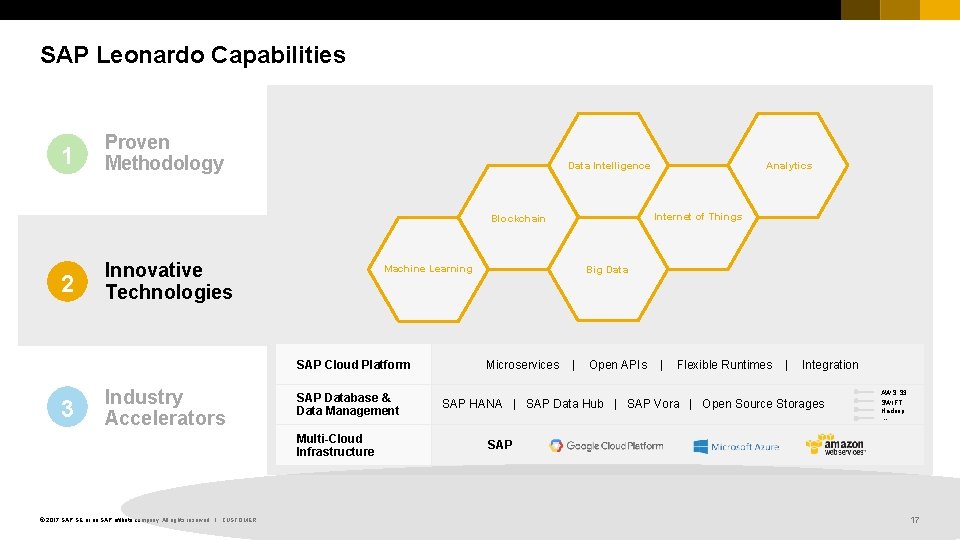Select the Proven Methodology heading
This screenshot has width=960, height=540.
pos(164,153)
